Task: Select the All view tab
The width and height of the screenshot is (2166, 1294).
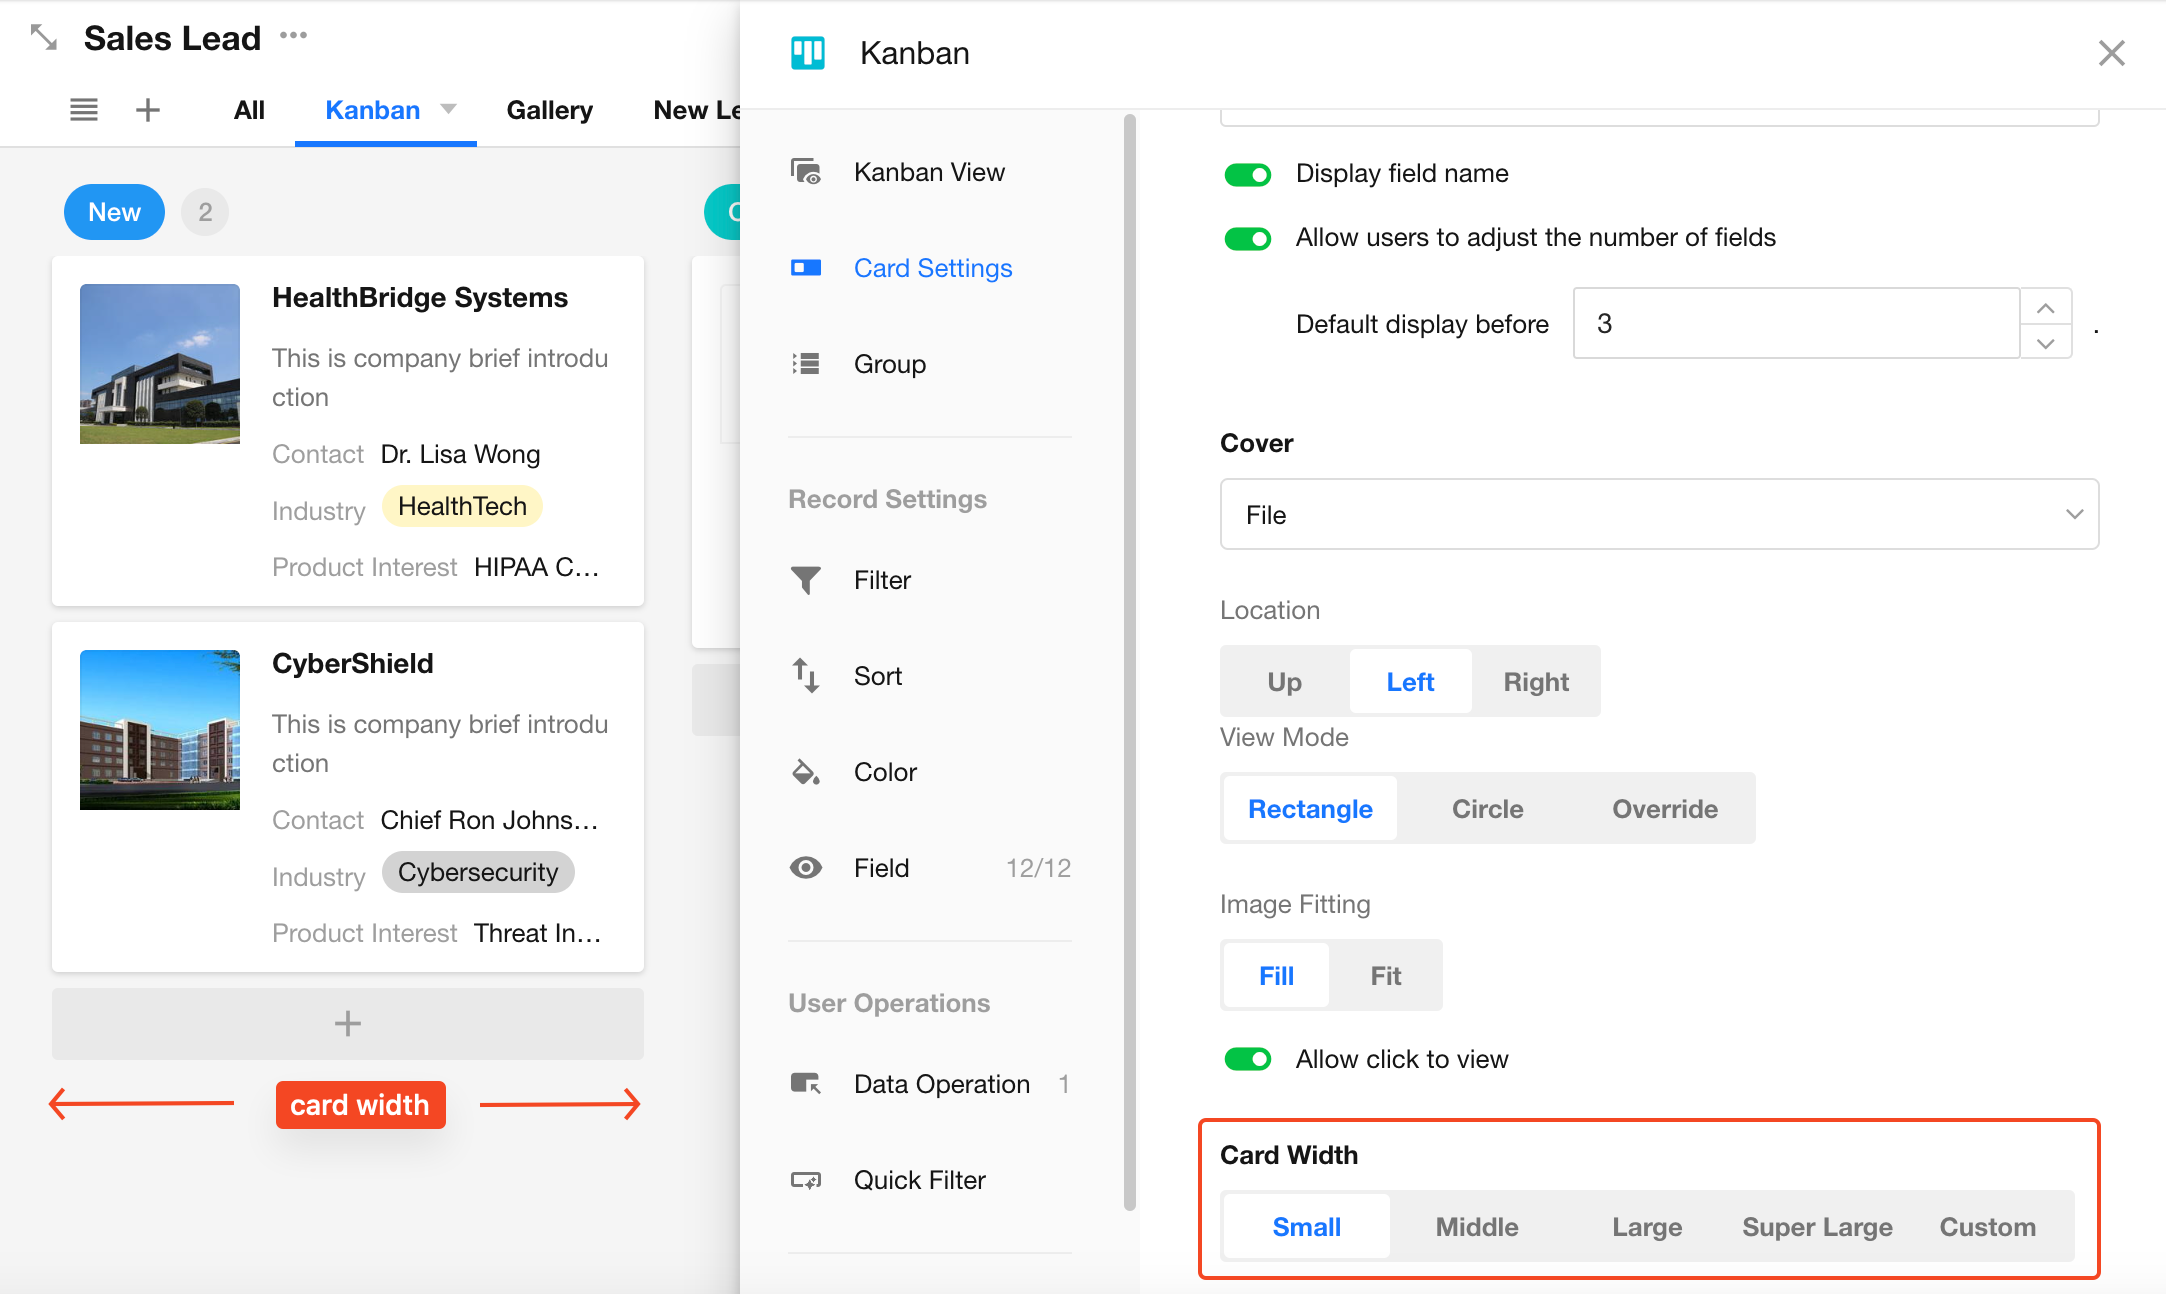Action: tap(249, 110)
